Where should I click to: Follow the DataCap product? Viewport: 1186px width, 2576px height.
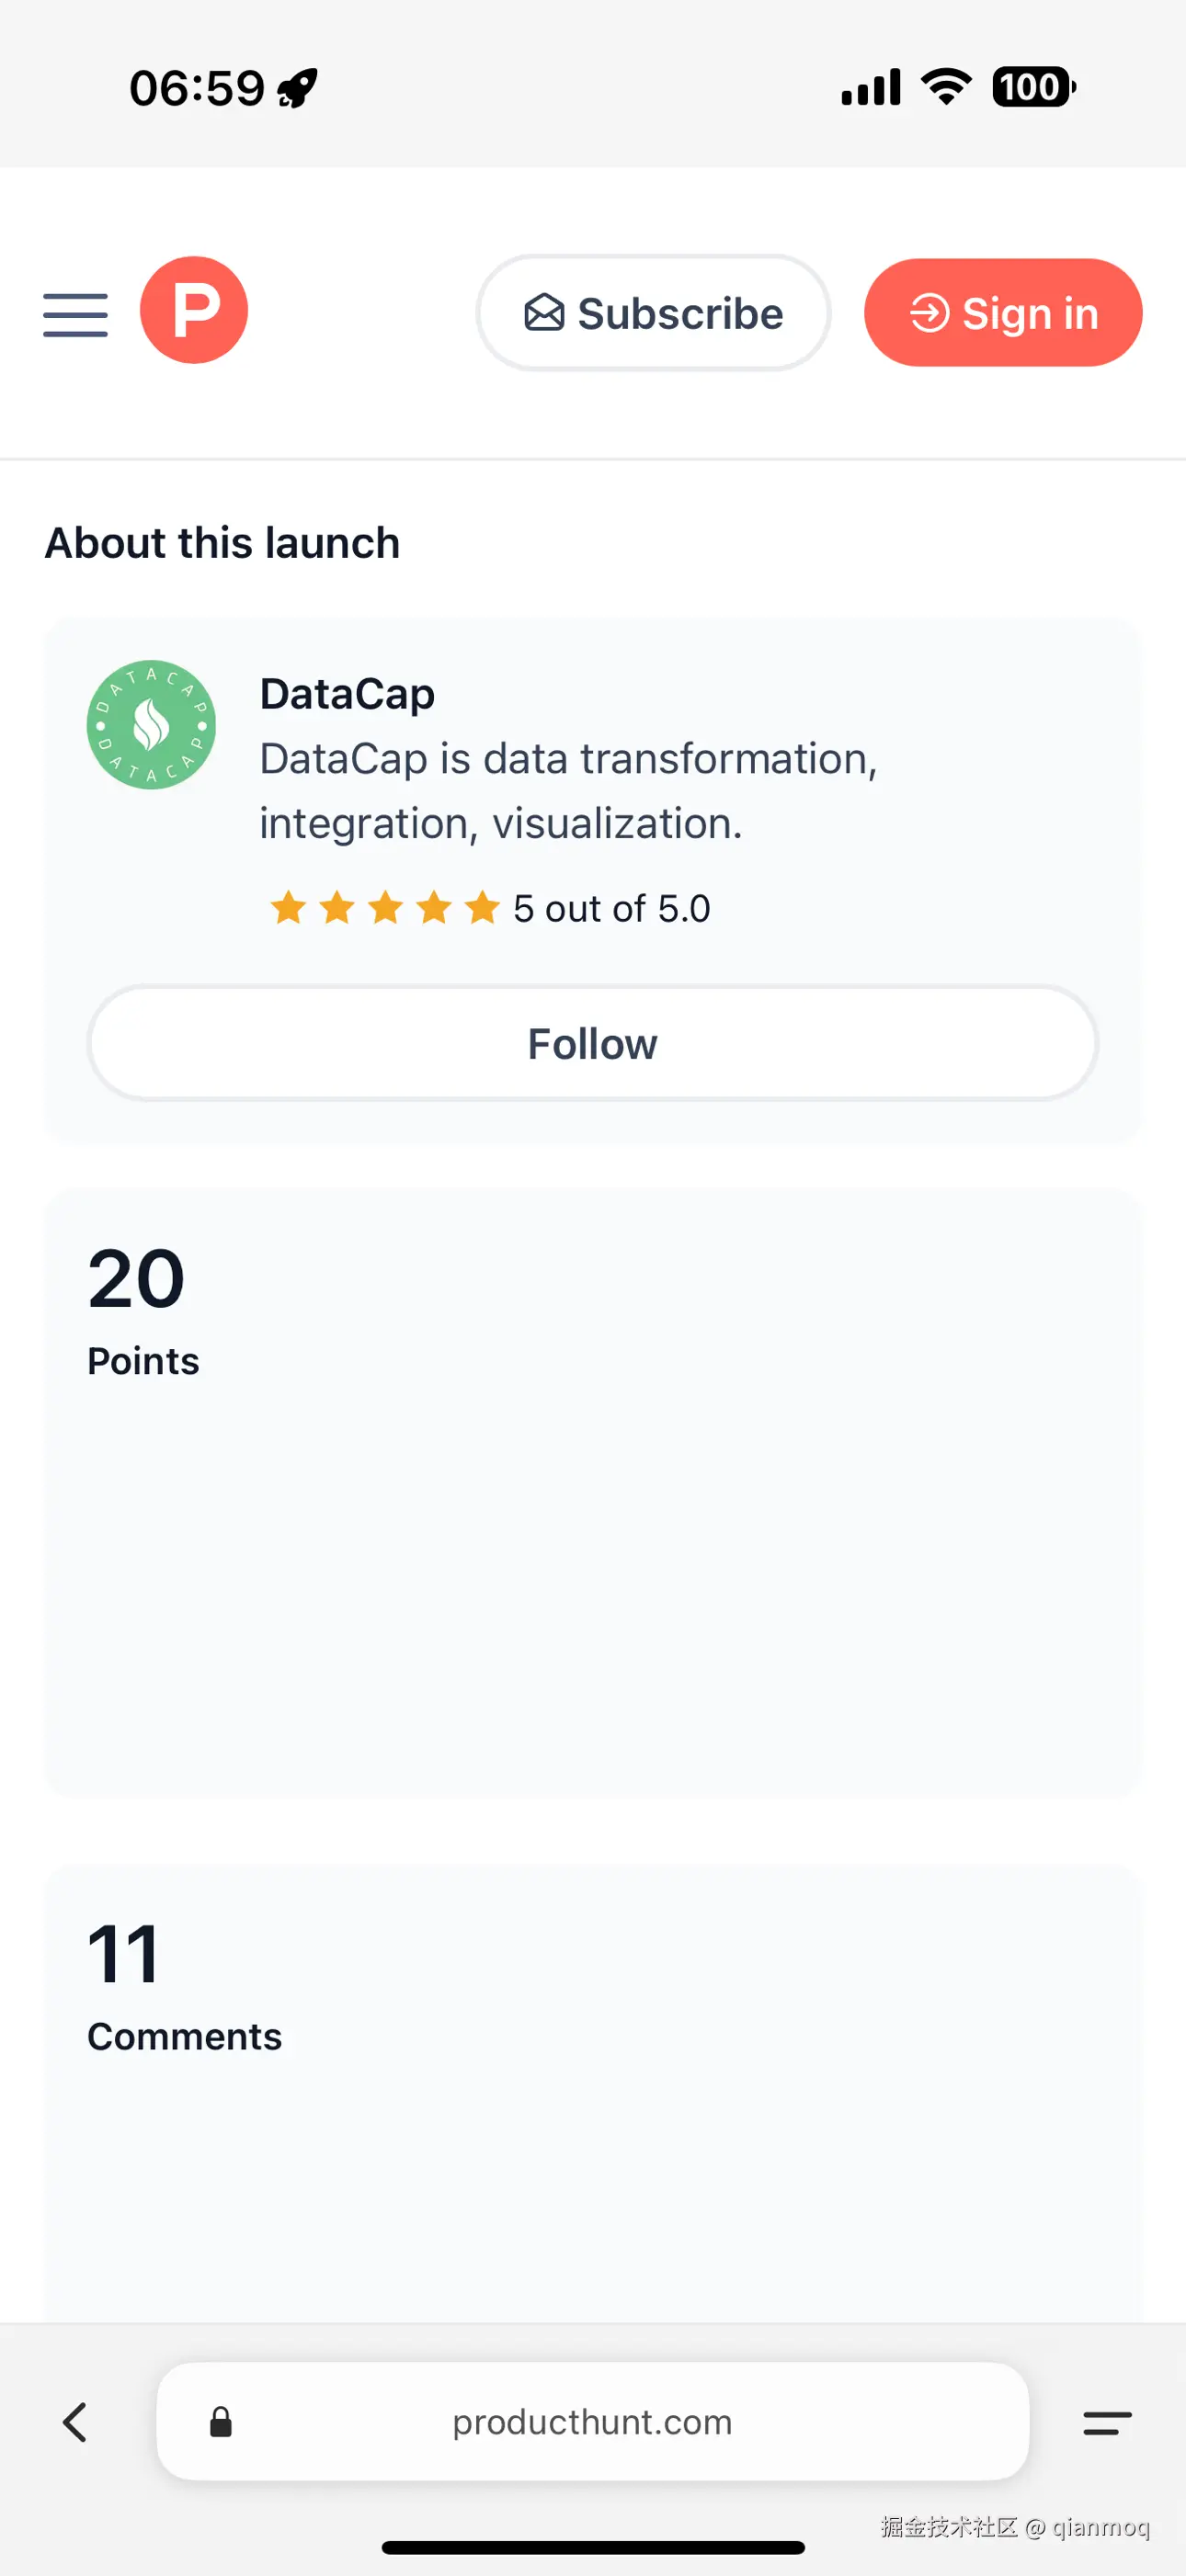[x=593, y=1043]
